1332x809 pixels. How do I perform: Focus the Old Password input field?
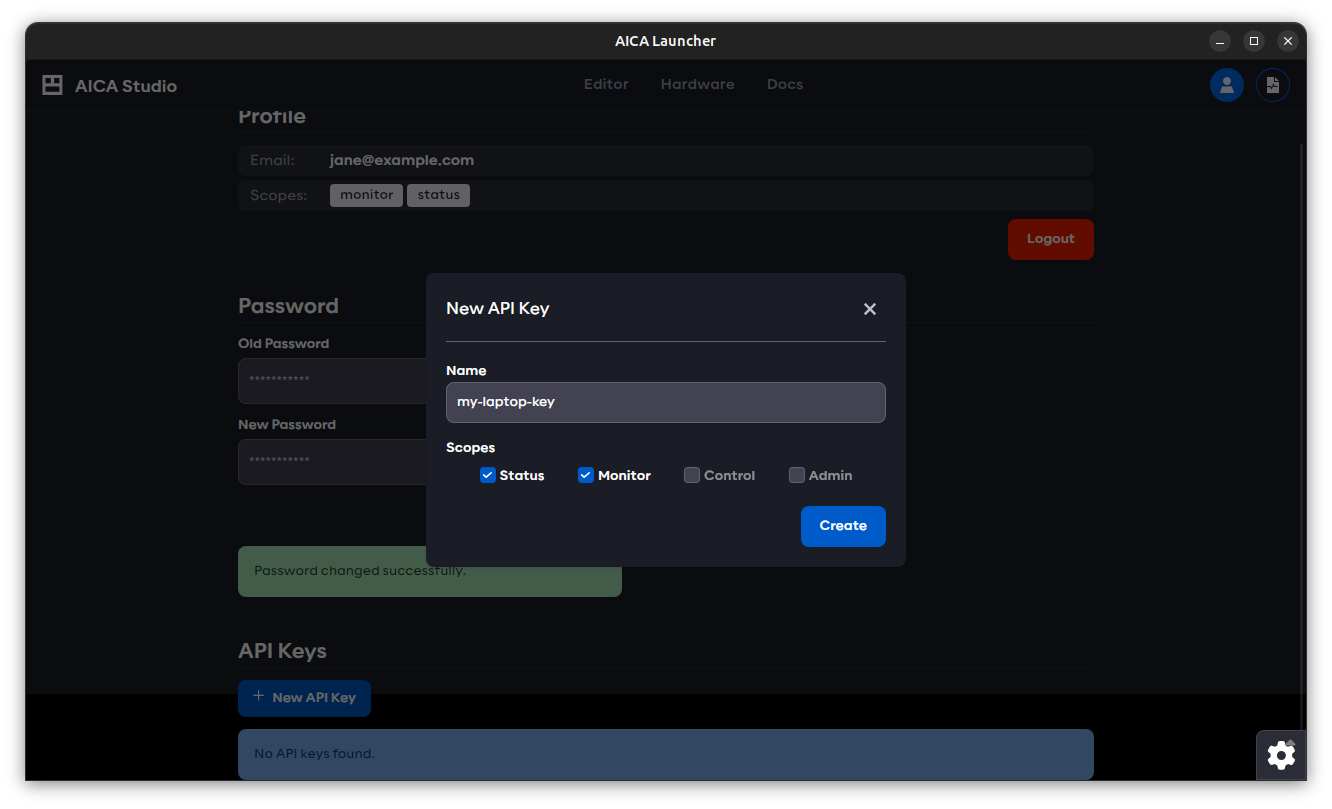332,381
